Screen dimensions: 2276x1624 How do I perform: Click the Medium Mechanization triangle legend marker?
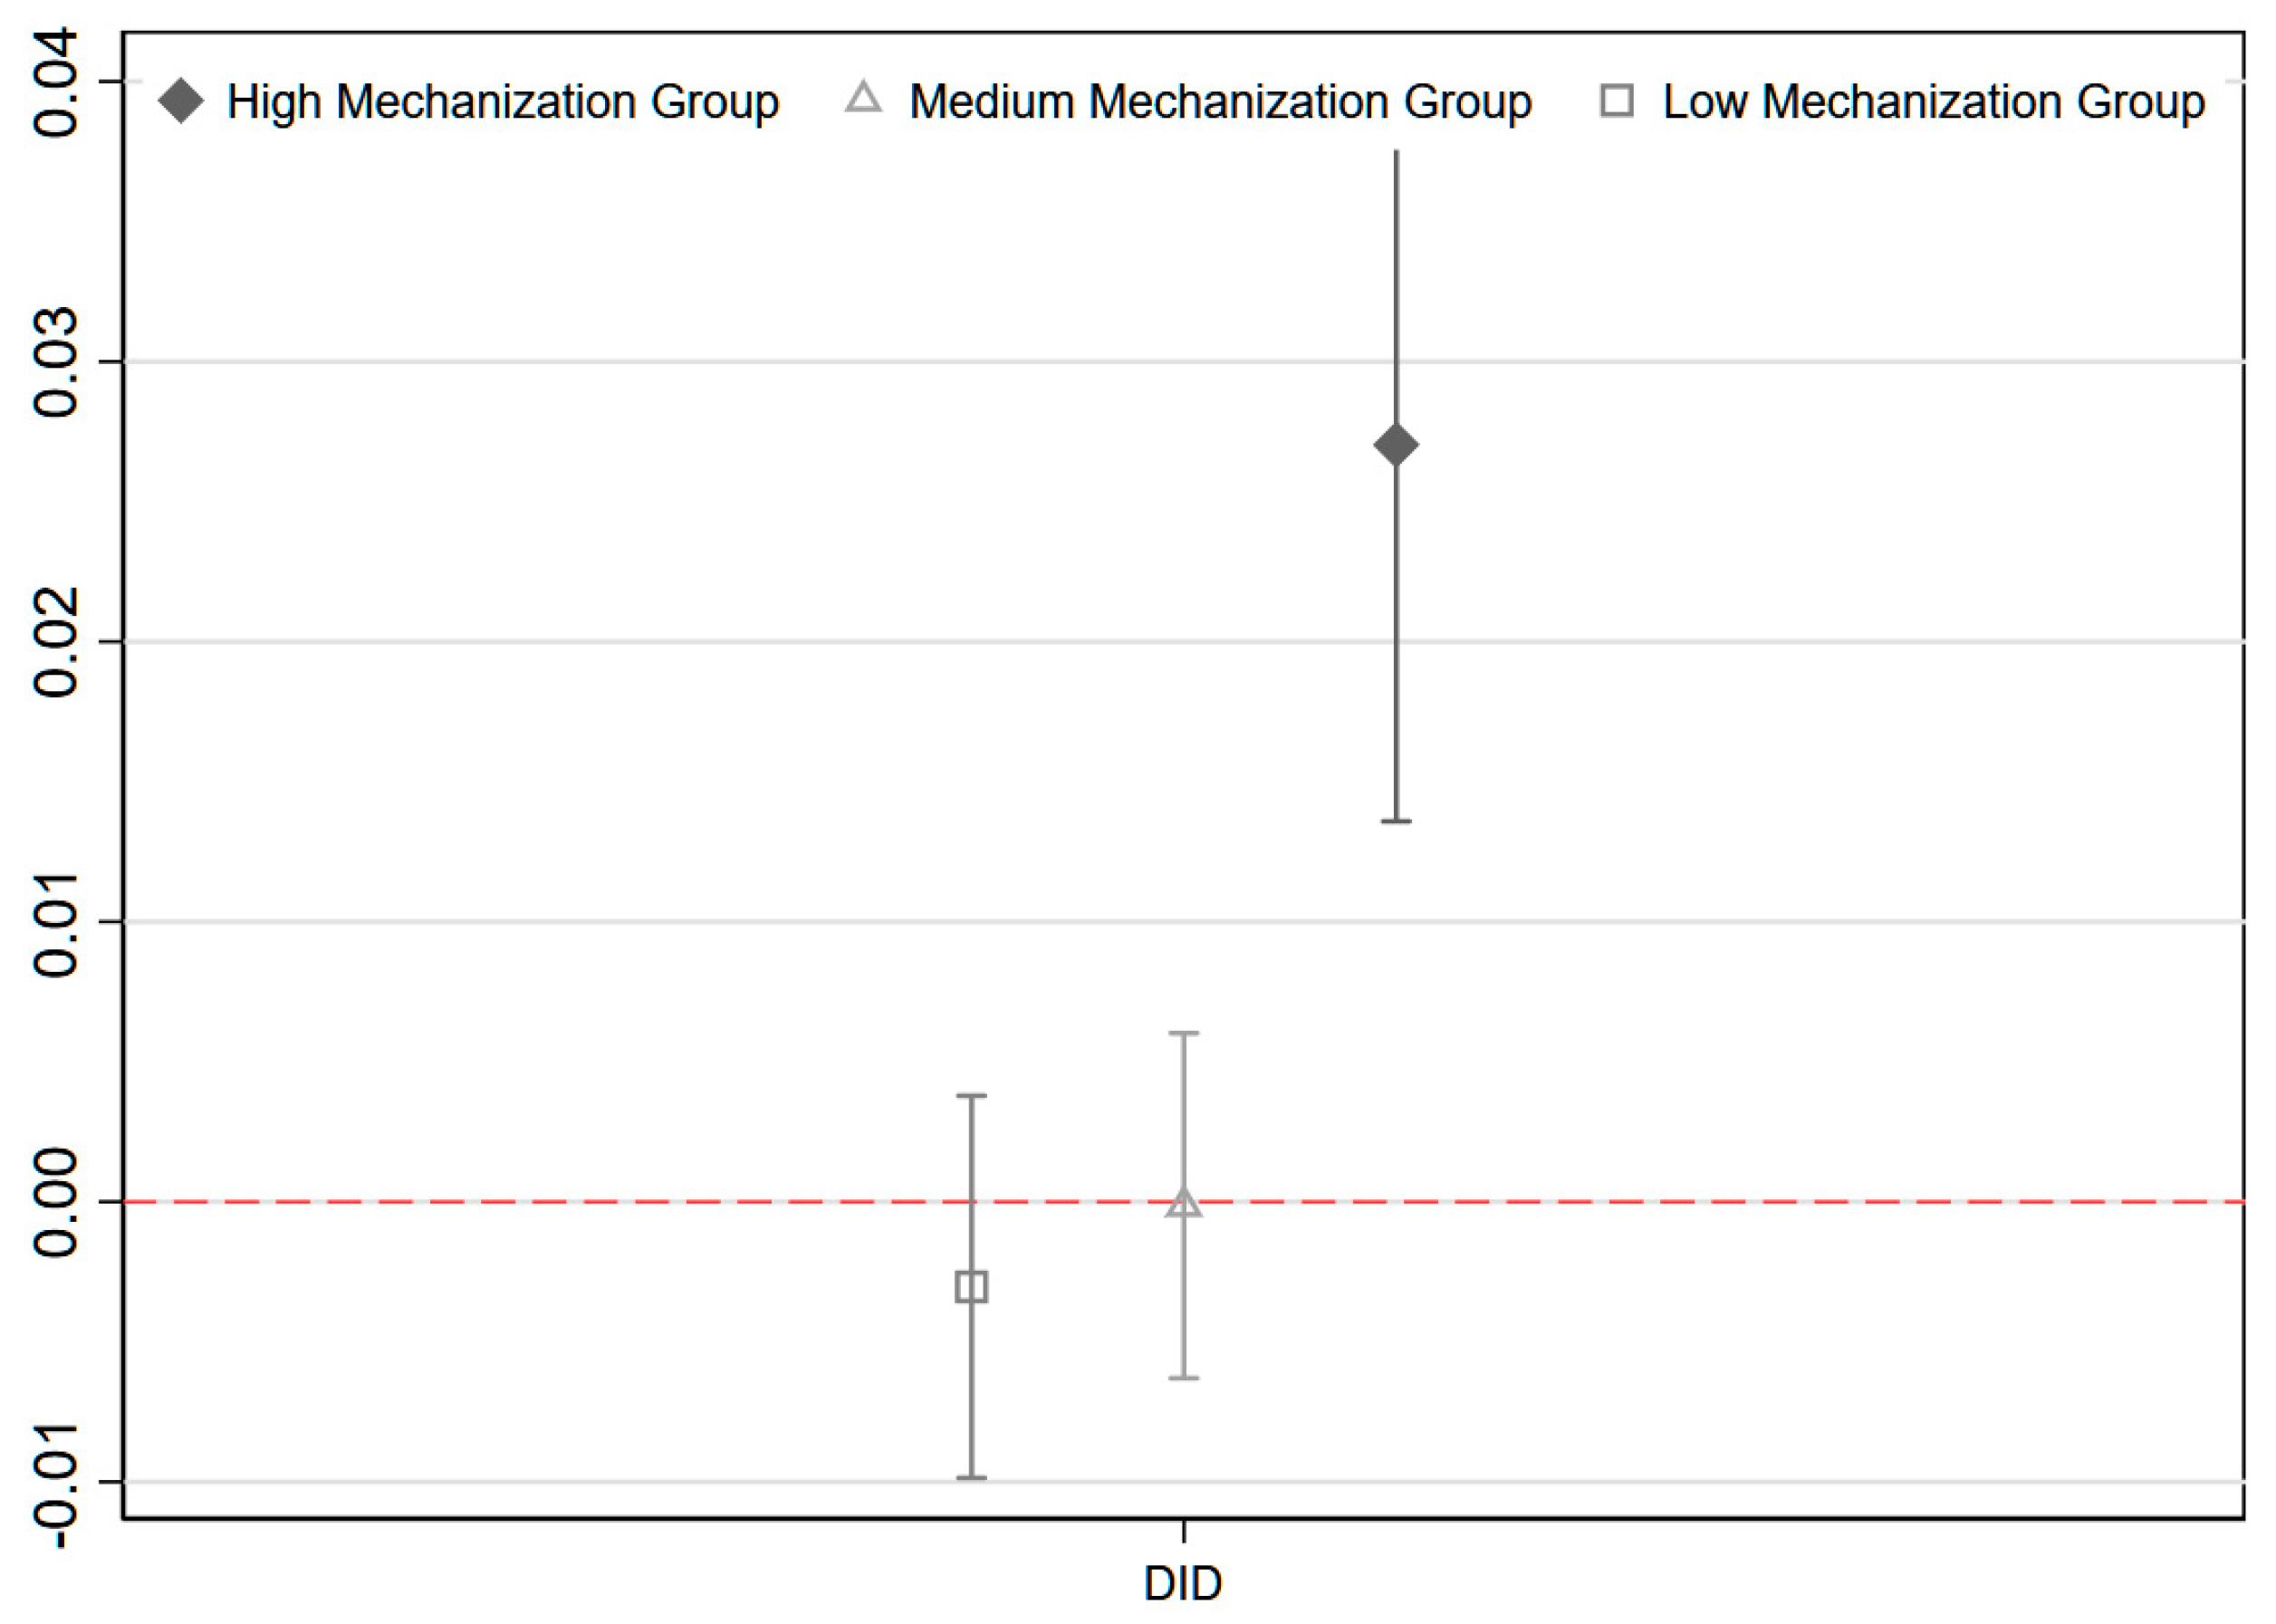[864, 99]
